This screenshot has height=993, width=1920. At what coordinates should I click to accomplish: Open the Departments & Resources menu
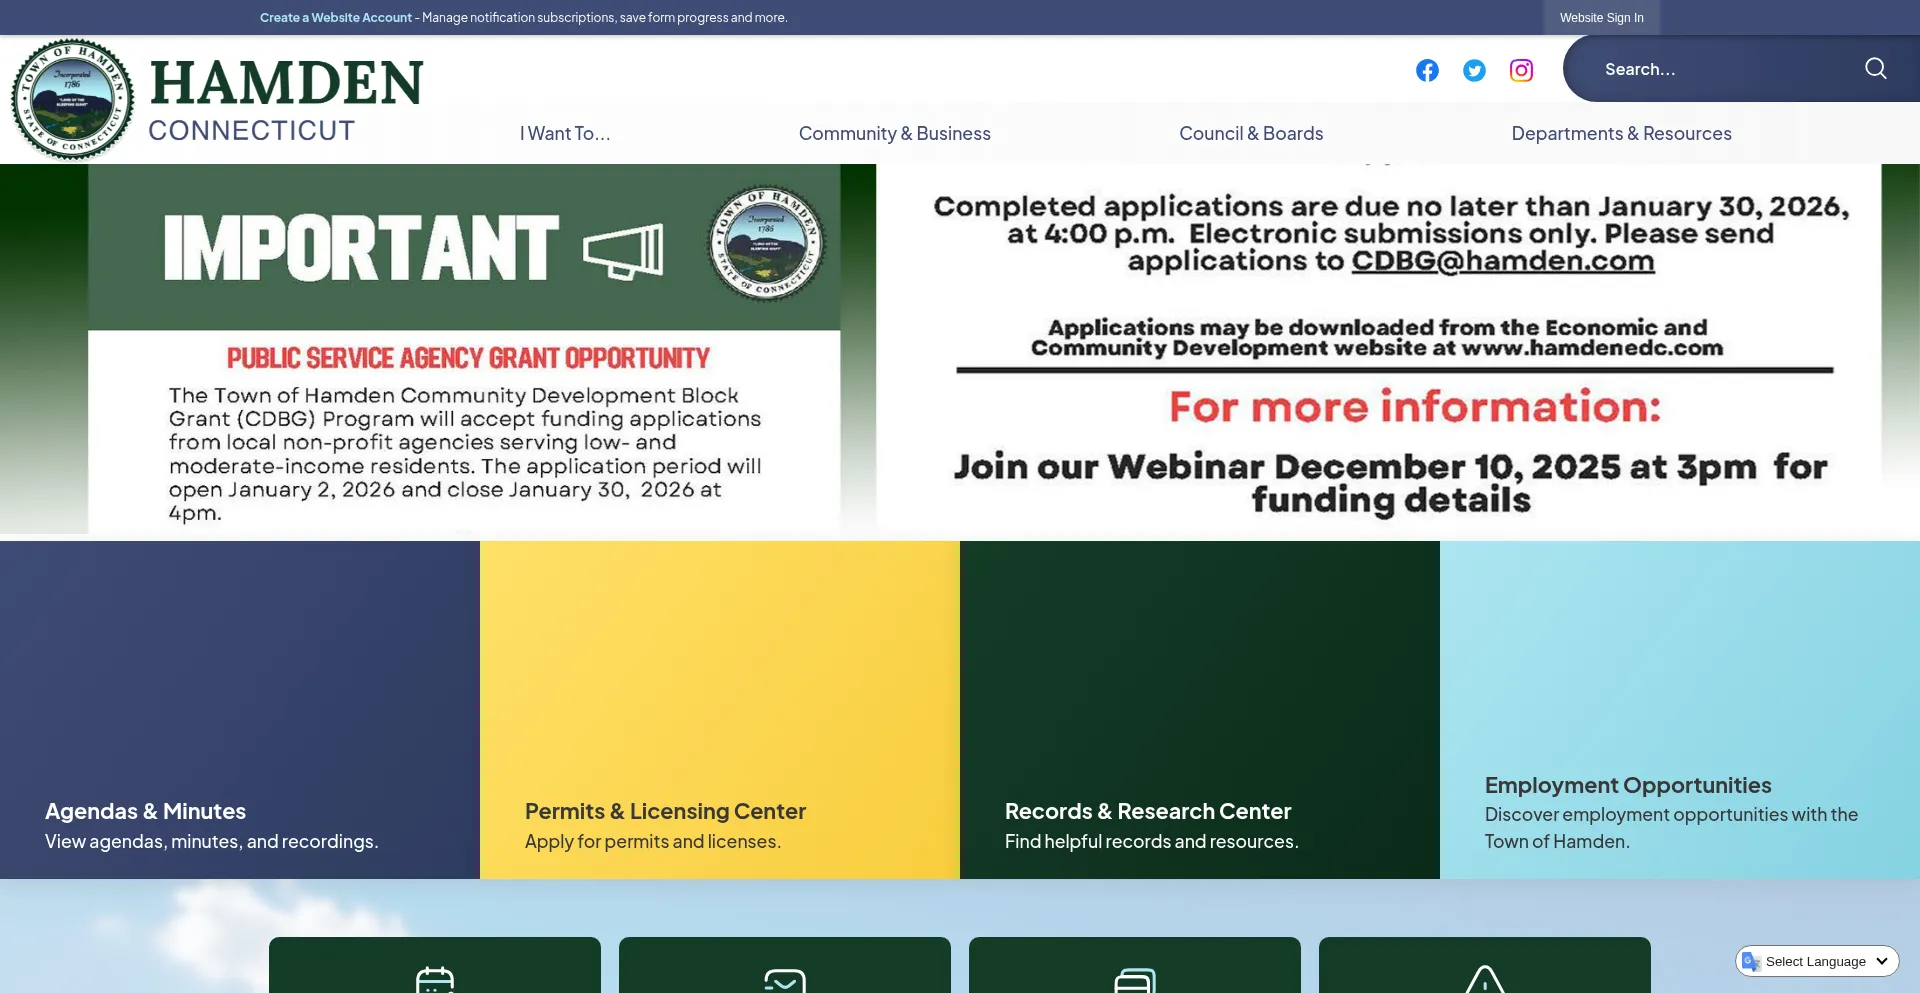pos(1622,133)
